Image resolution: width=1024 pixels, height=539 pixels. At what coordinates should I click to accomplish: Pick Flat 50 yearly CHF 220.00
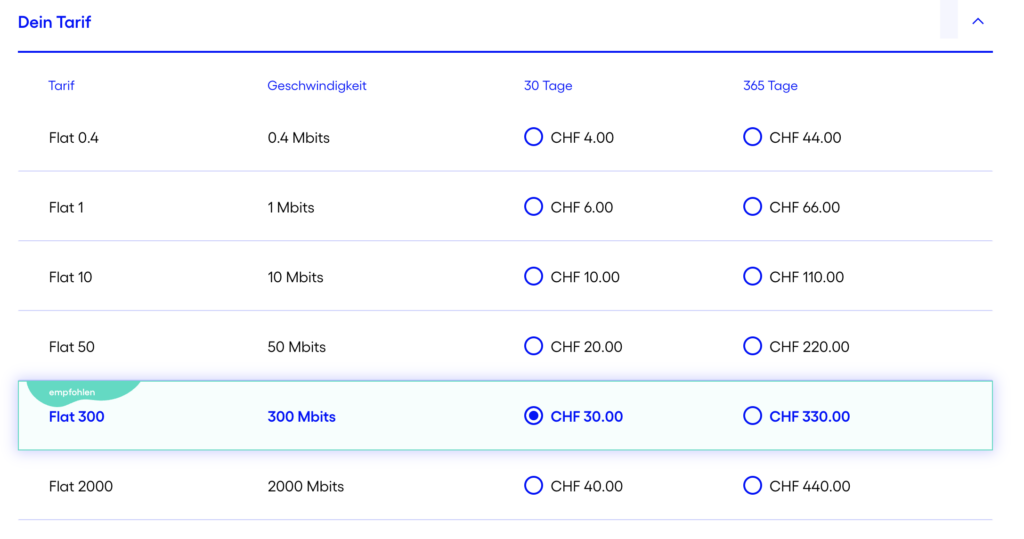pyautogui.click(x=752, y=346)
